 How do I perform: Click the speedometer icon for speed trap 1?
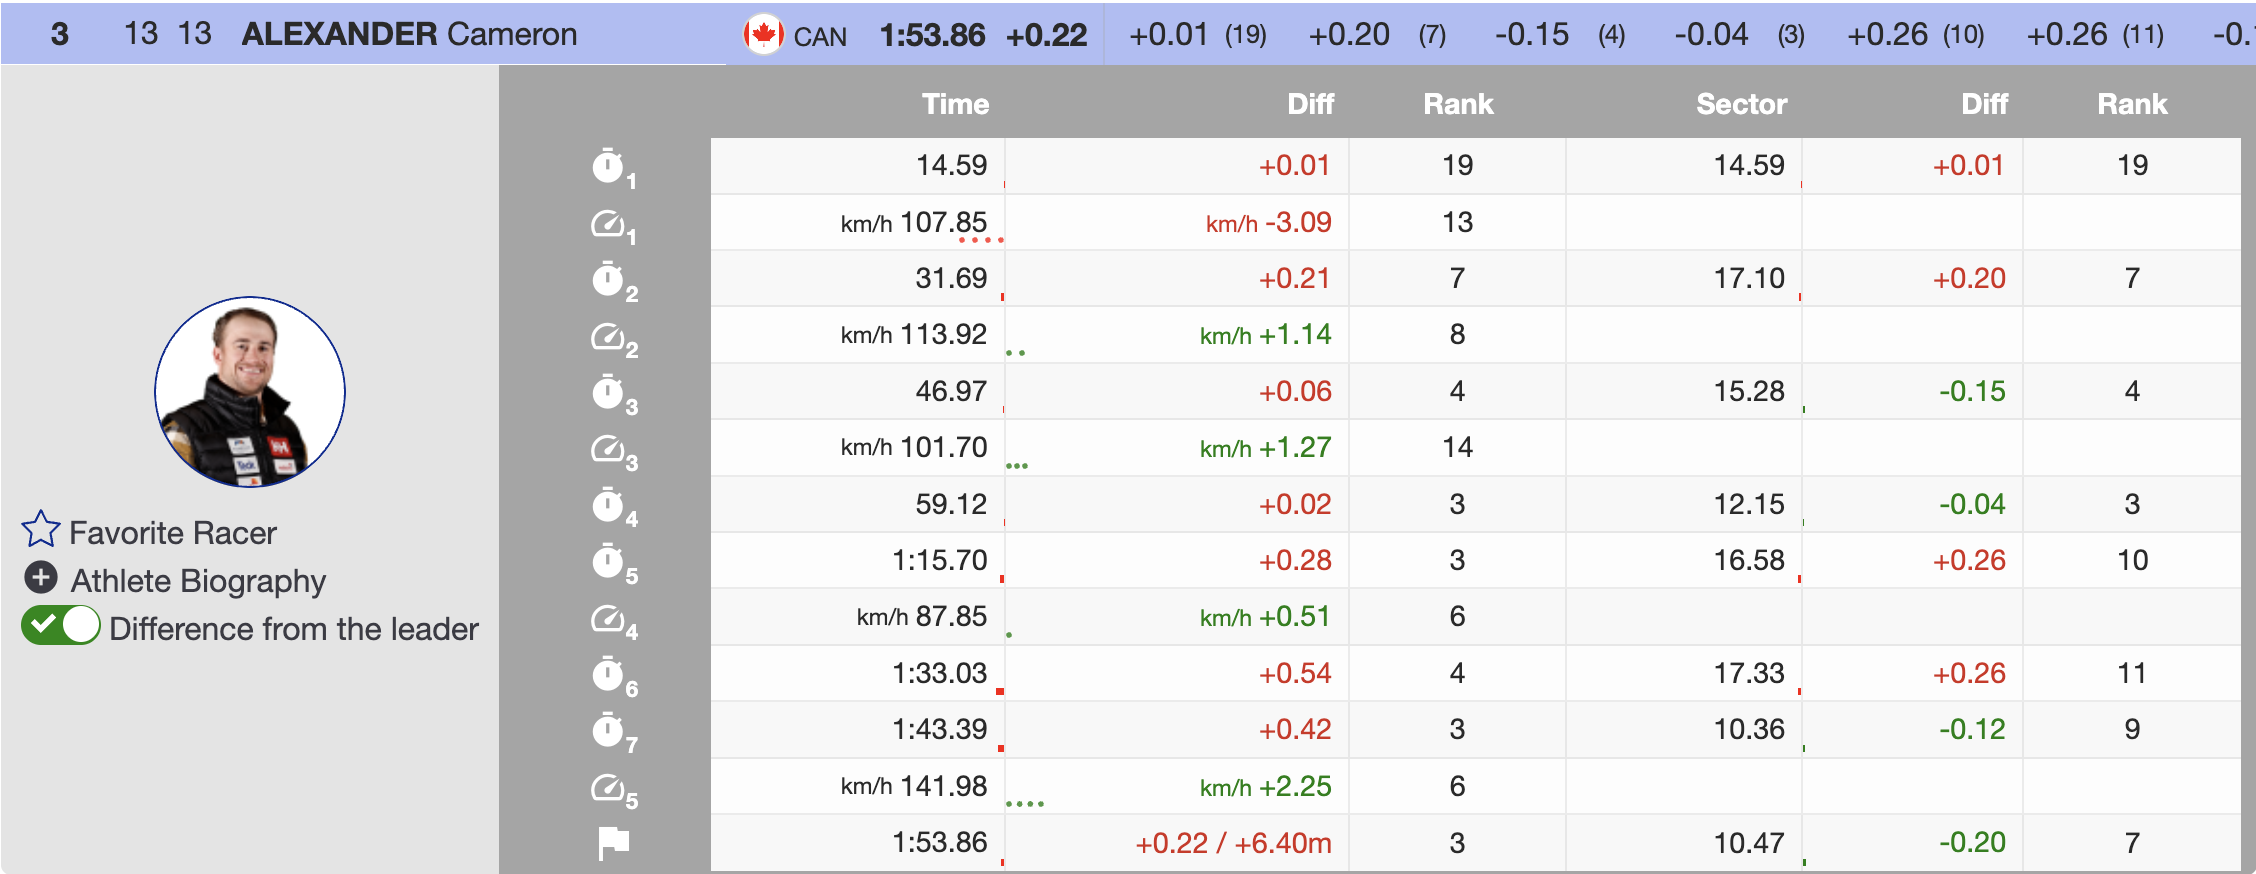608,223
